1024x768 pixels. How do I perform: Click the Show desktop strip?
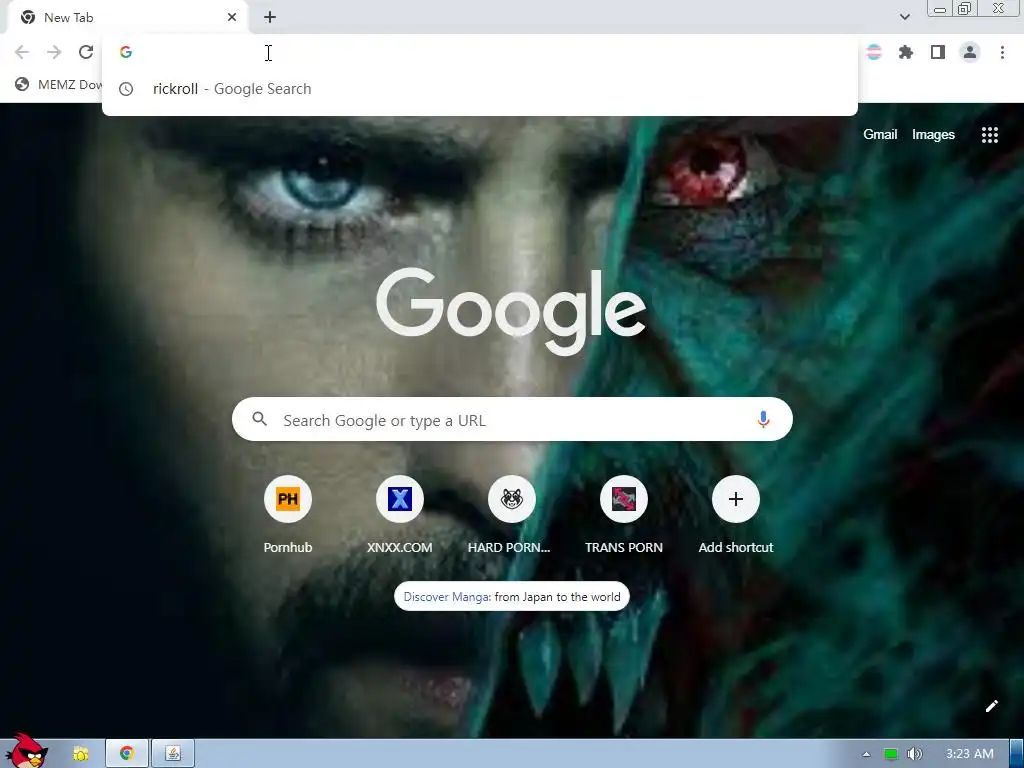[1017, 754]
